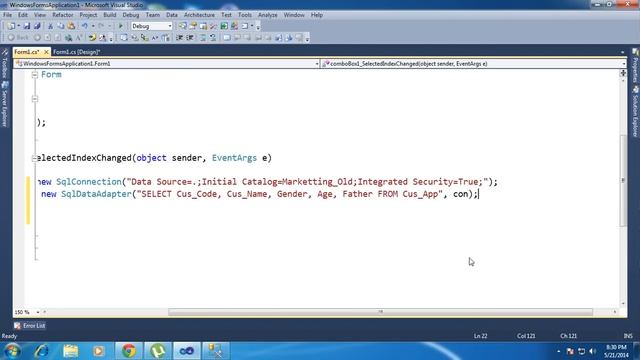The image size is (640, 360).
Task: Click the editor split handle at top right
Action: click(x=623, y=73)
